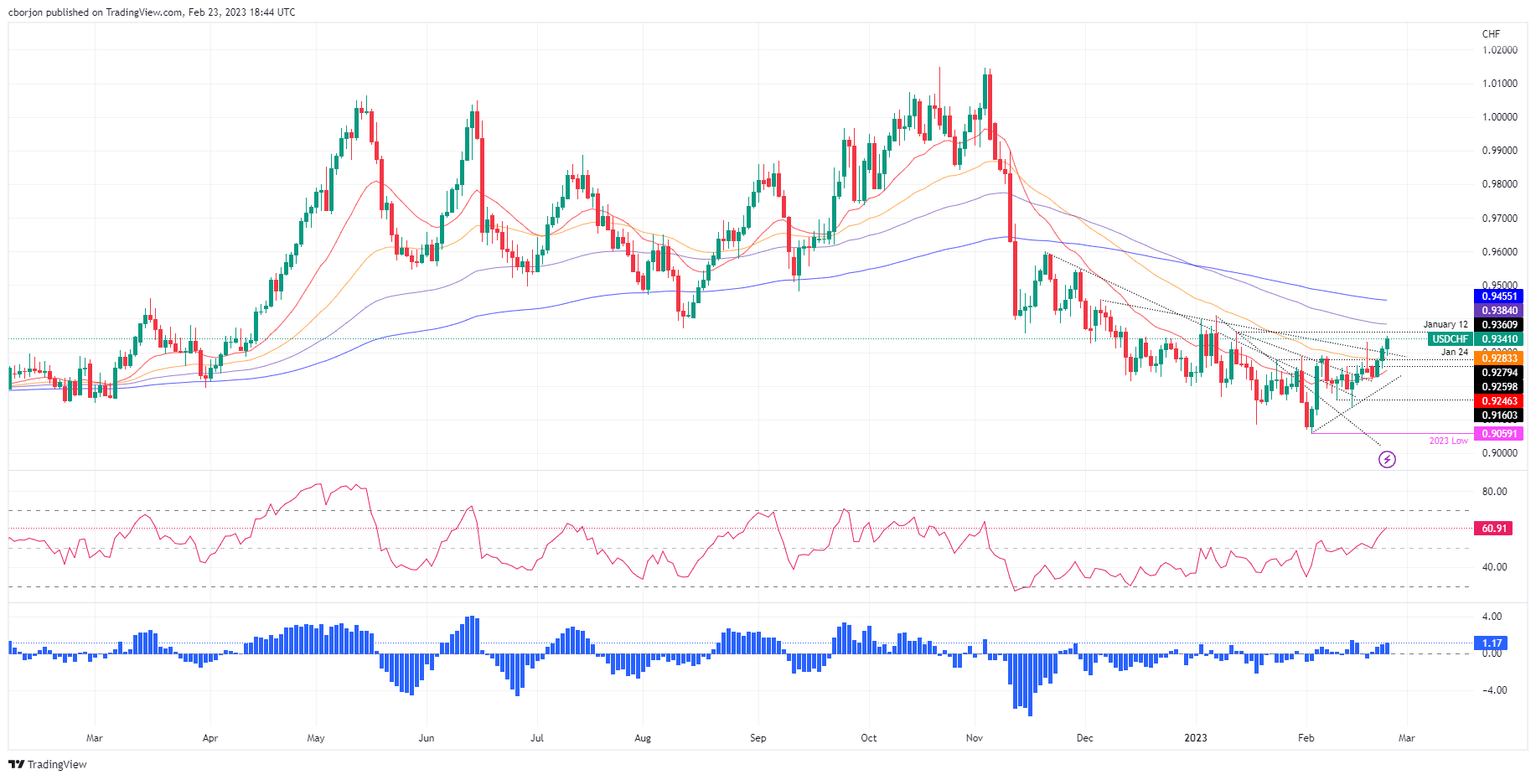Screen dimensions: 1536x779
Task: Click the purple lightning bolt event icon
Action: click(x=1387, y=459)
